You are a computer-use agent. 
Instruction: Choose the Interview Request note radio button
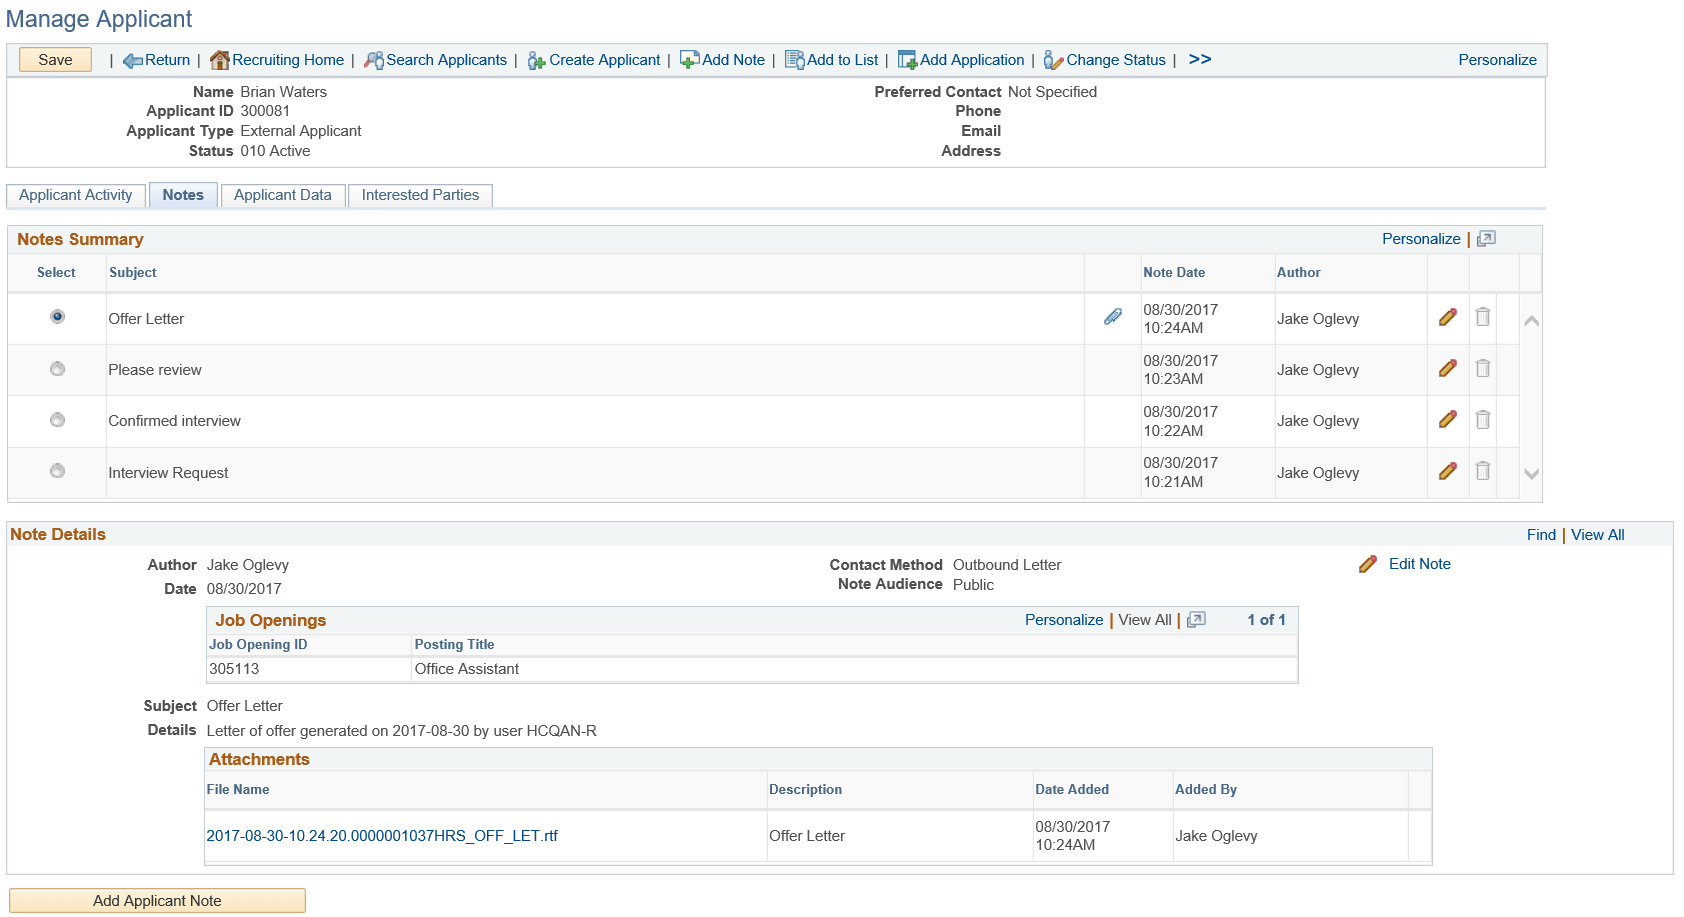56,471
